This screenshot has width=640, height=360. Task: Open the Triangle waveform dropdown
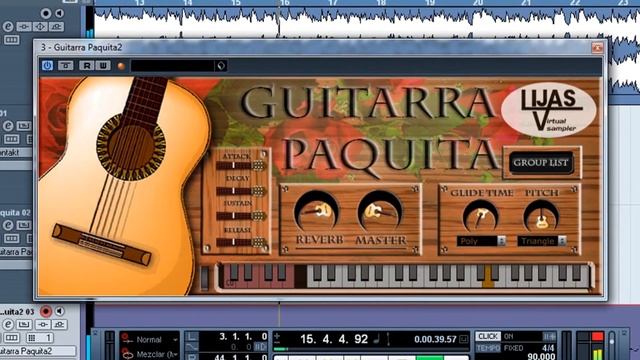click(542, 241)
